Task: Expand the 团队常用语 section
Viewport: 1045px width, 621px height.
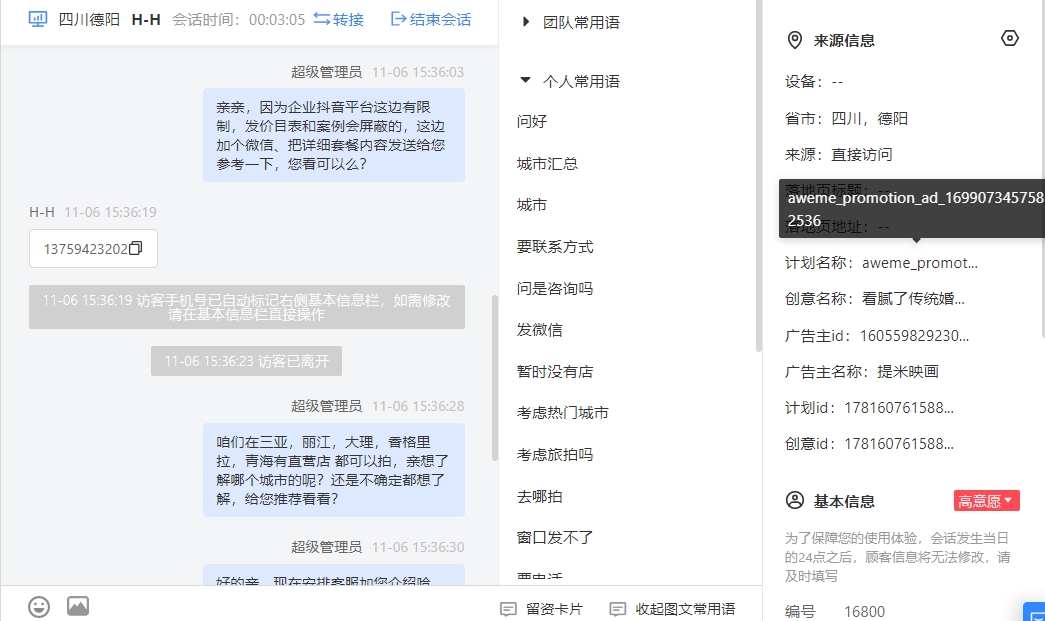Action: [572, 23]
